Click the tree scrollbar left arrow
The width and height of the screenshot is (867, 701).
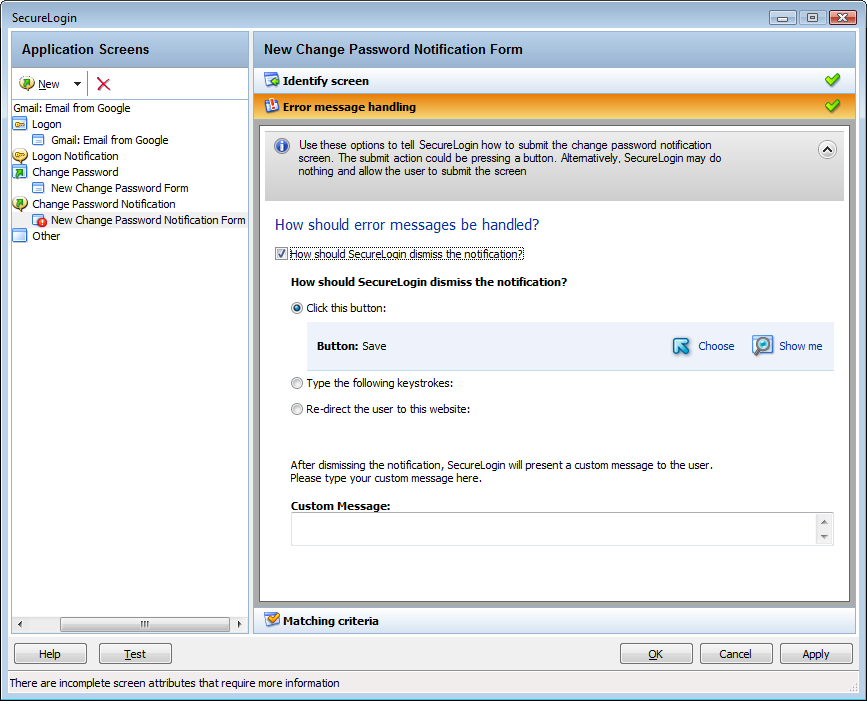pyautogui.click(x=20, y=624)
